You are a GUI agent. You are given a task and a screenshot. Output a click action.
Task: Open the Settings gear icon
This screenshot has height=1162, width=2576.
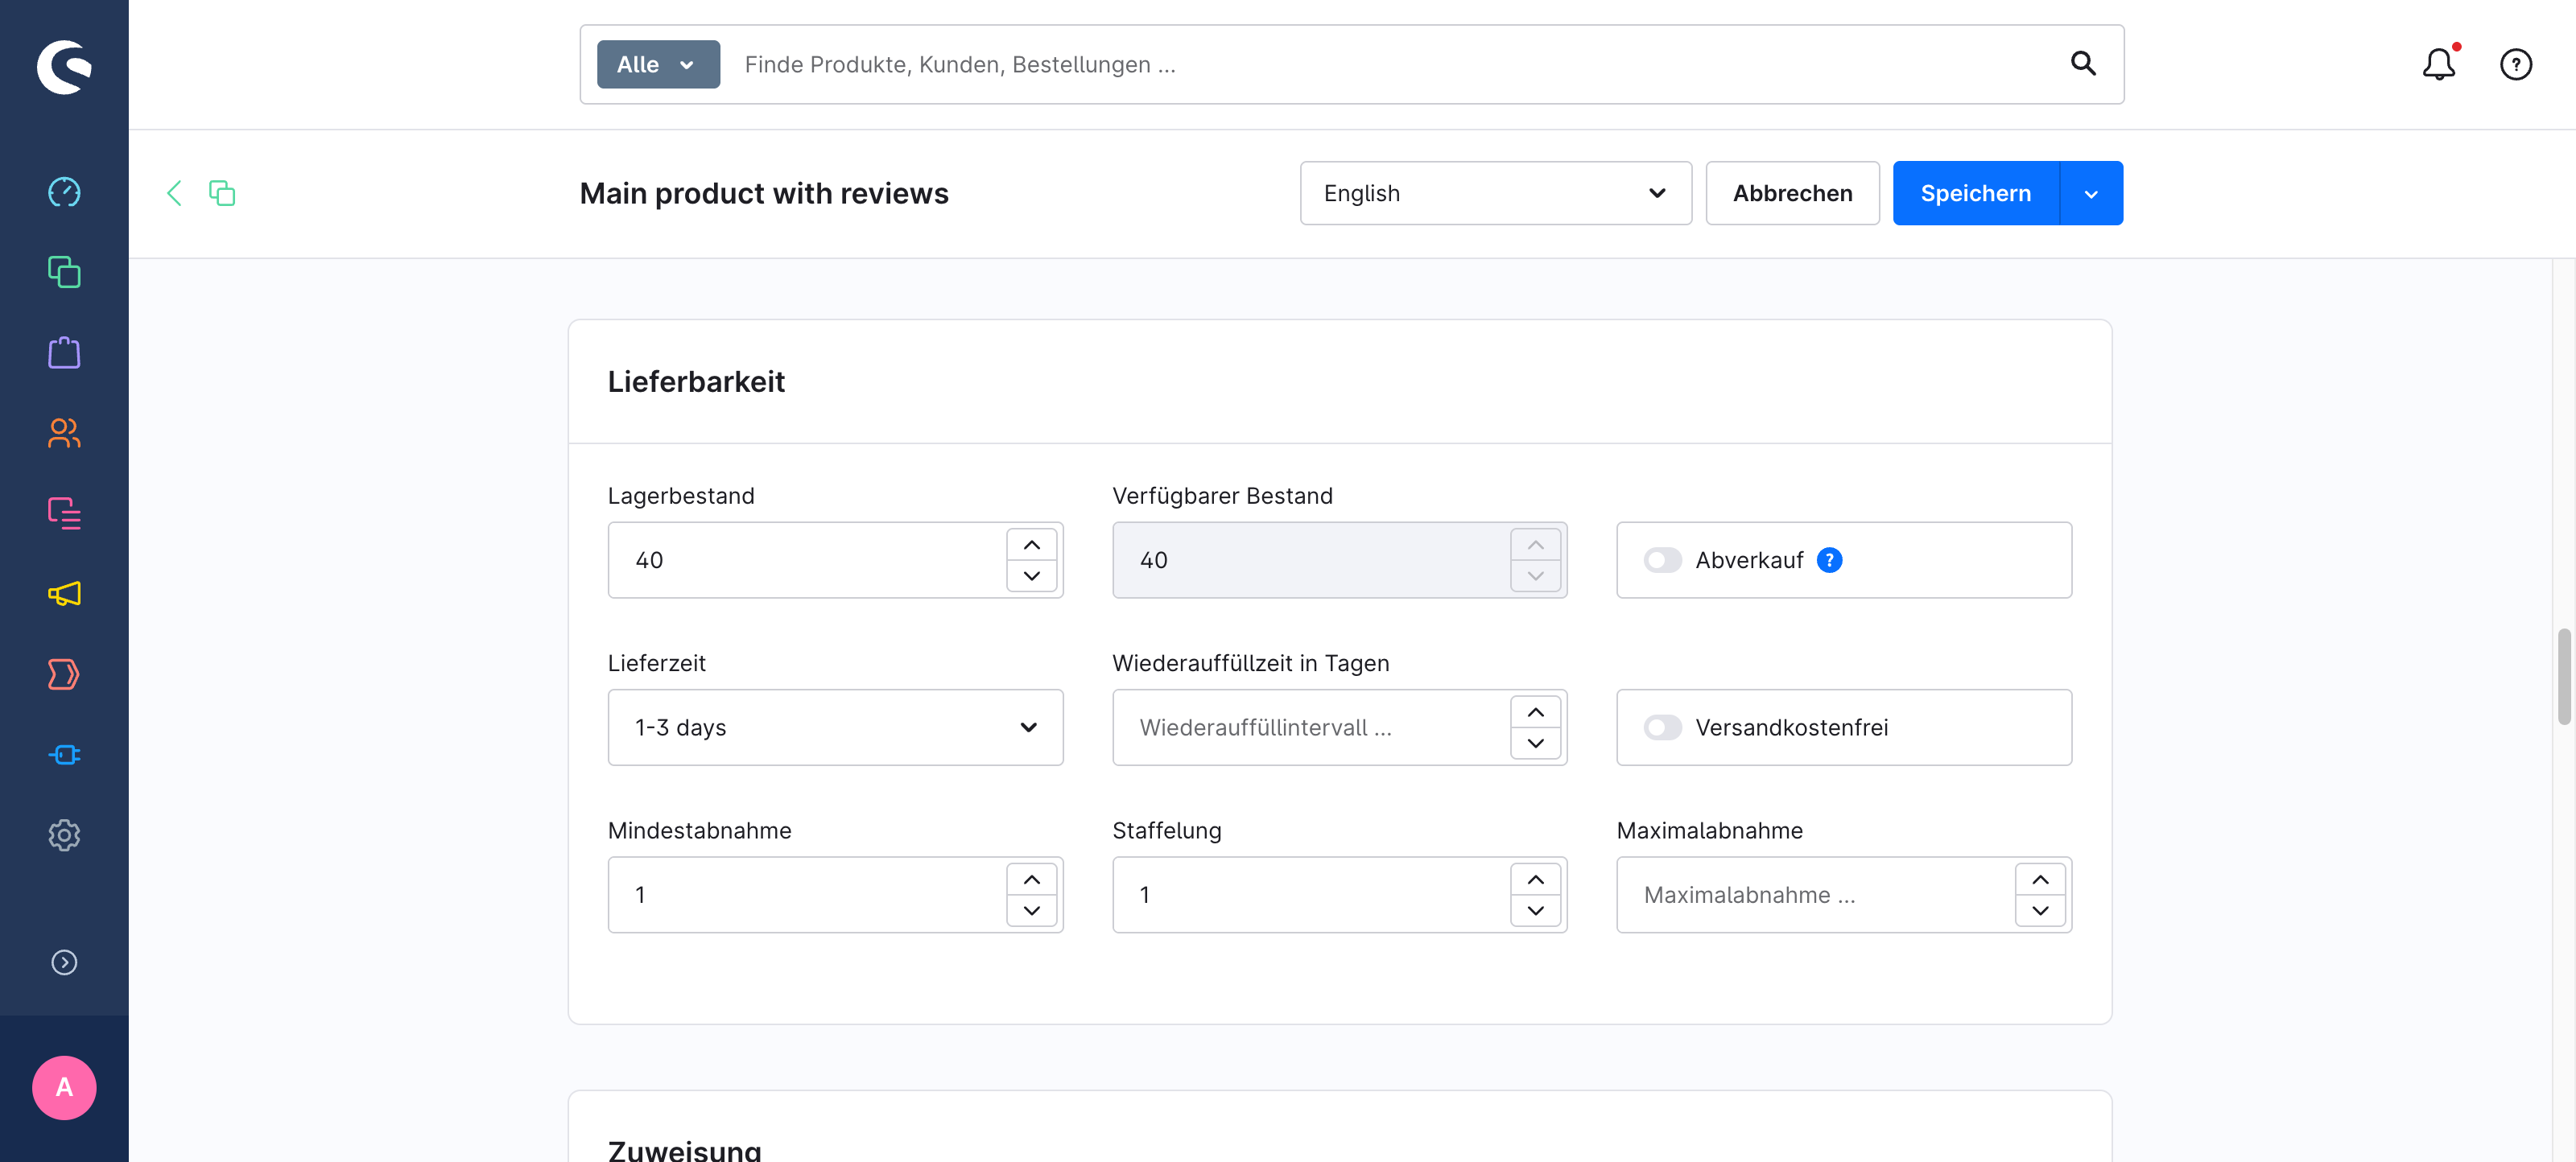(64, 835)
